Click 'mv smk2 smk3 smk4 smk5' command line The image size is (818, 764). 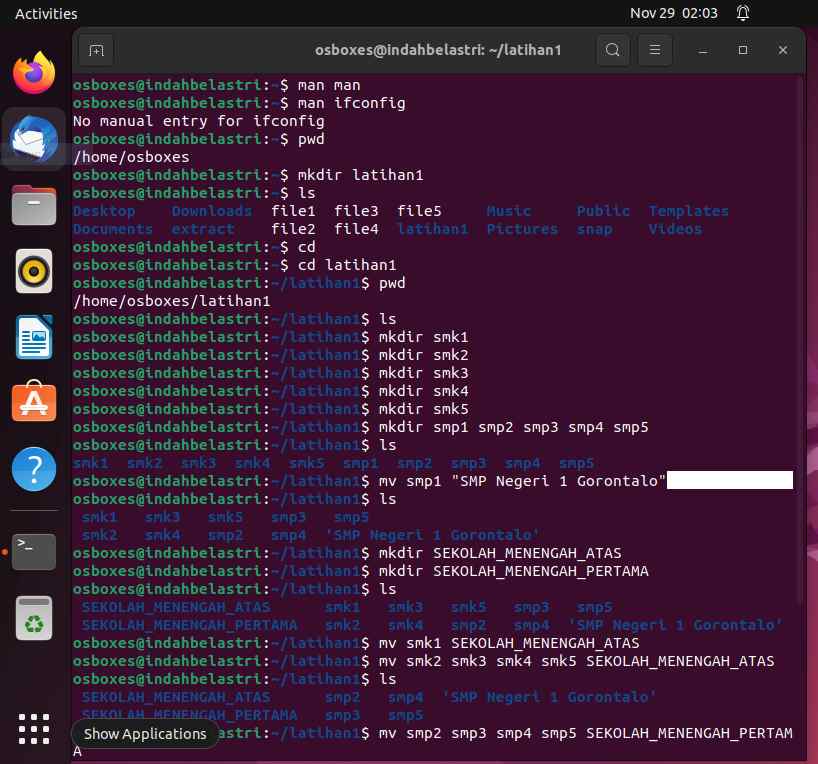[576, 661]
